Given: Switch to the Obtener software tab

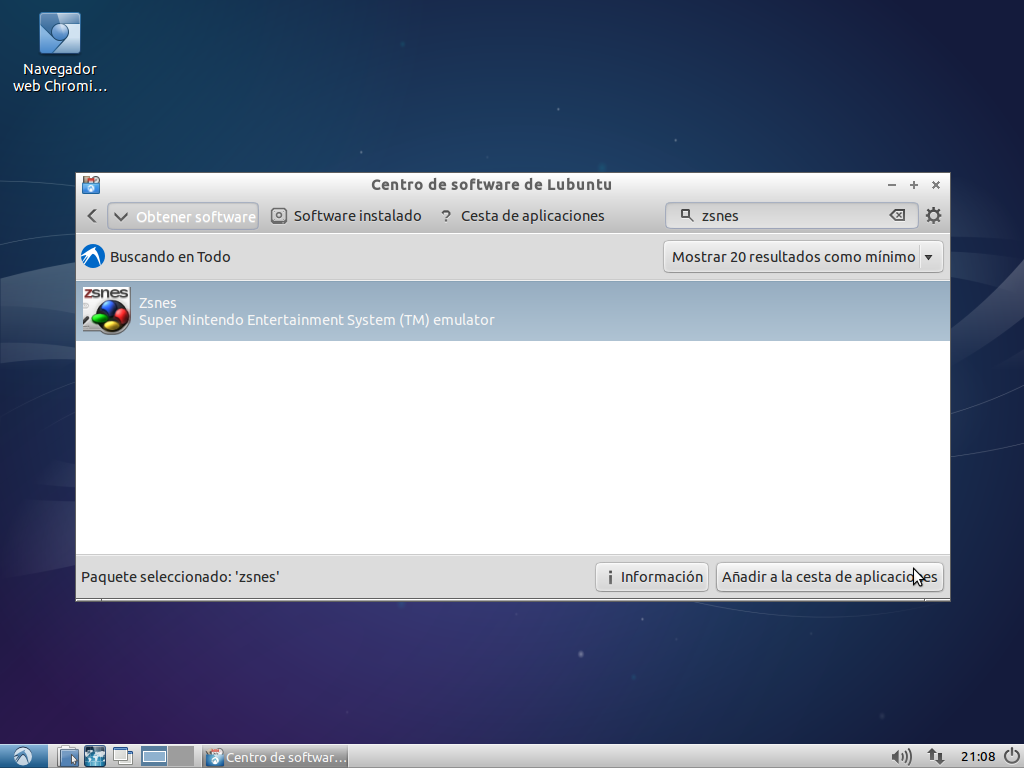Looking at the screenshot, I should pos(184,216).
